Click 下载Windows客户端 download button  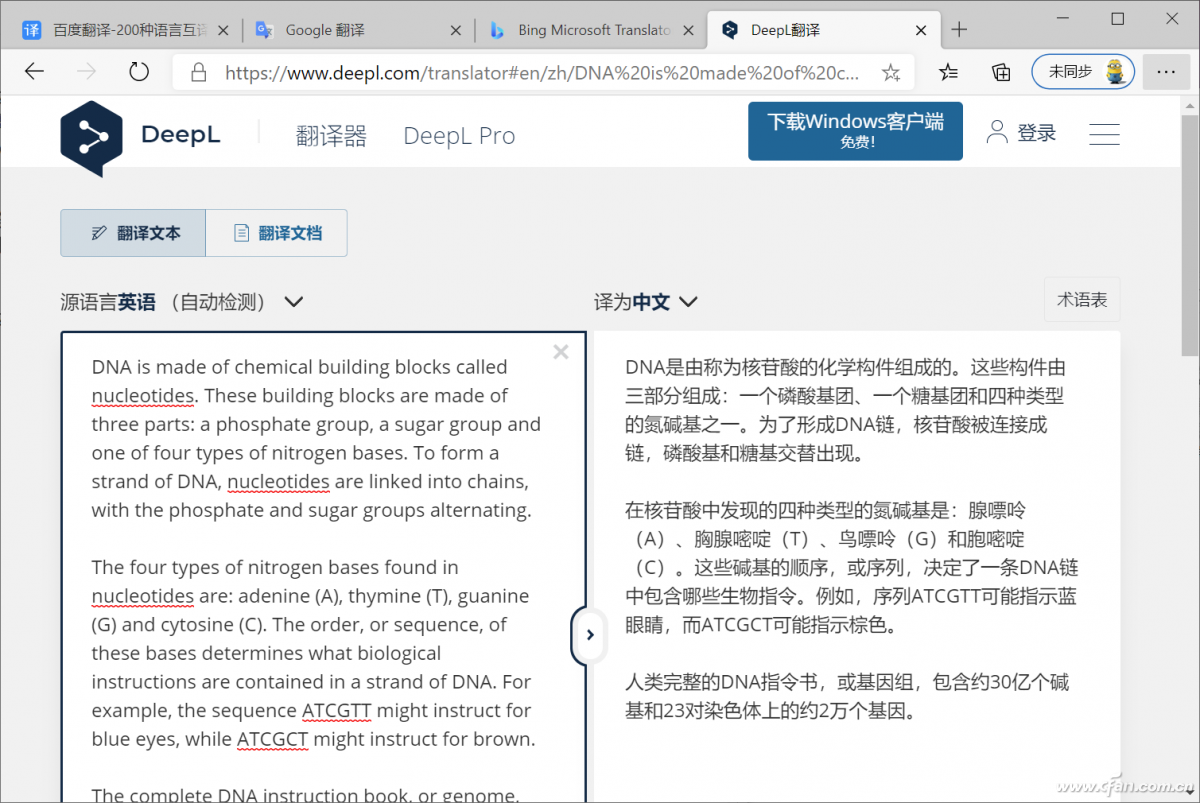pos(855,131)
